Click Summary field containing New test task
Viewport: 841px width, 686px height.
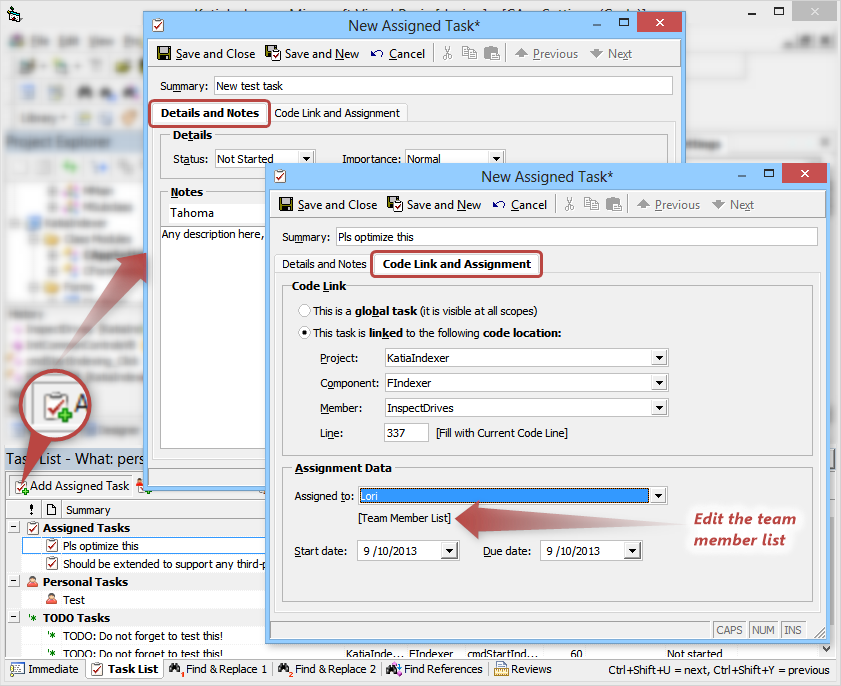(443, 86)
